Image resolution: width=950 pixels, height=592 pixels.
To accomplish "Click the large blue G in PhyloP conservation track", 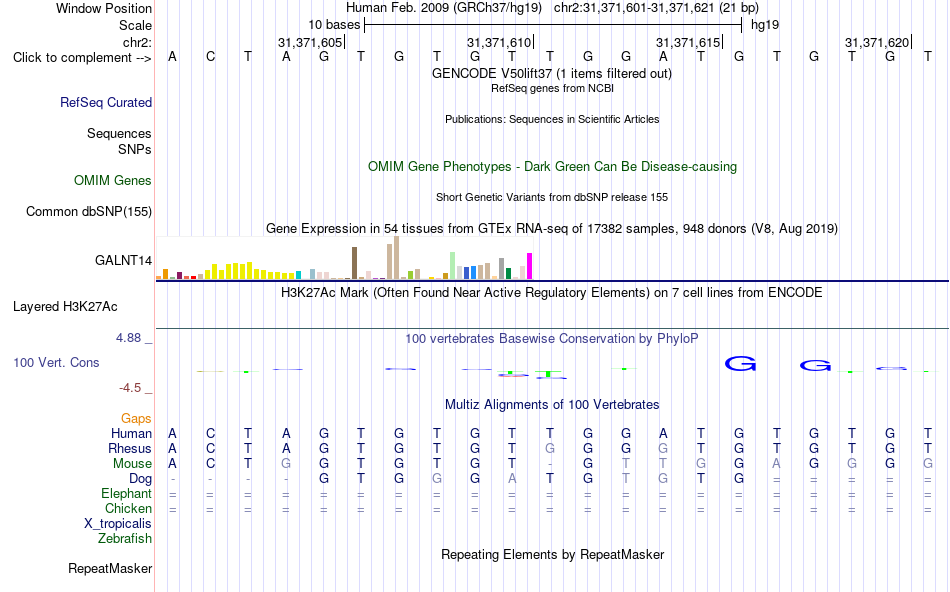I will tap(740, 364).
